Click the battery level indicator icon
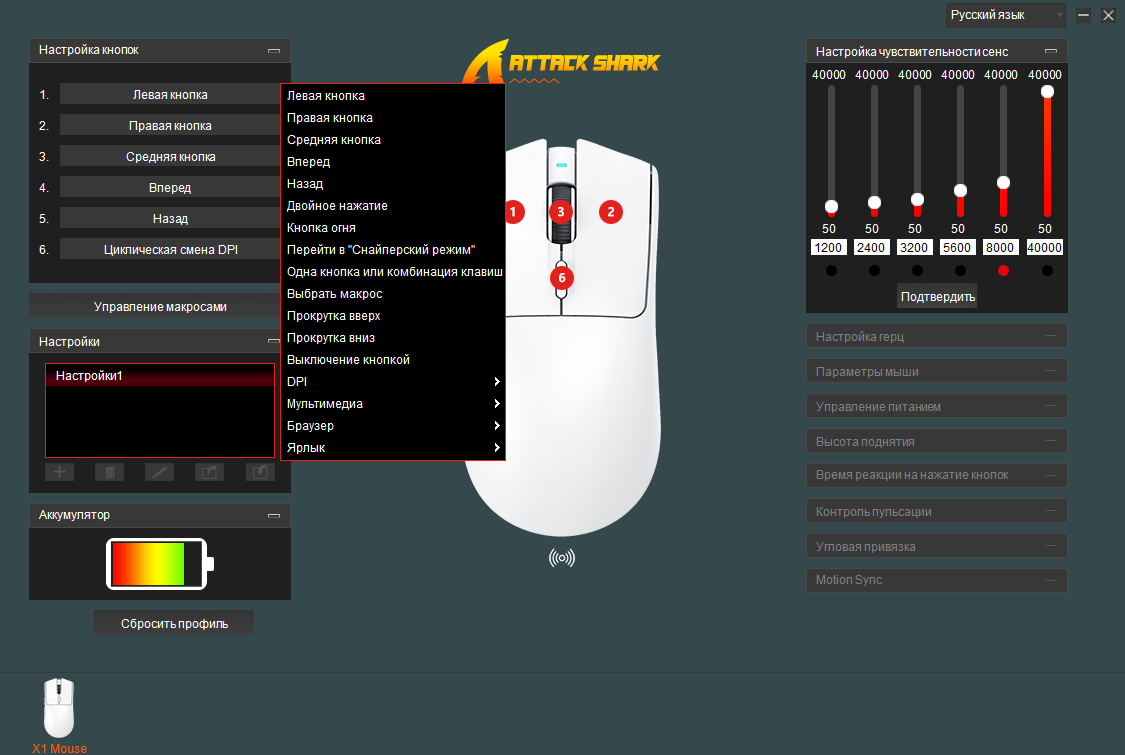The height and width of the screenshot is (755, 1125). (160, 563)
